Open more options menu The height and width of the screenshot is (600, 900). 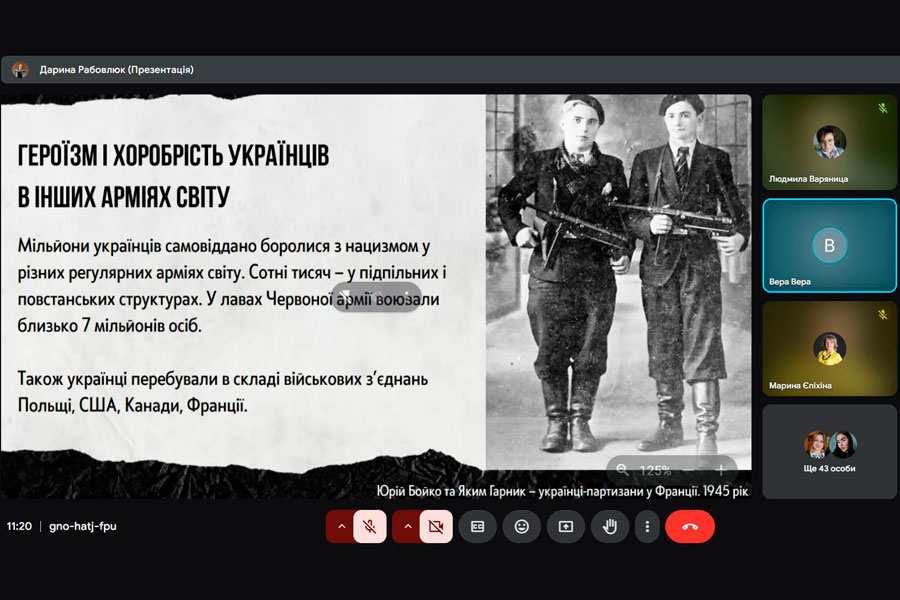tap(647, 526)
